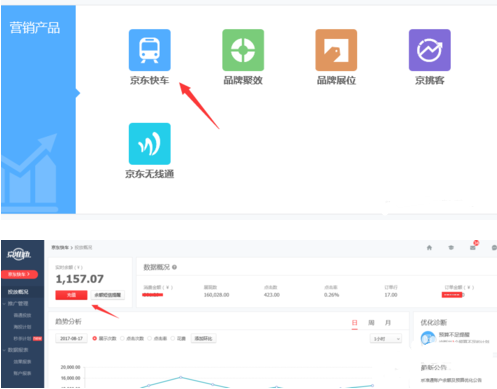Switch trend chart to 月 tab

click(388, 322)
